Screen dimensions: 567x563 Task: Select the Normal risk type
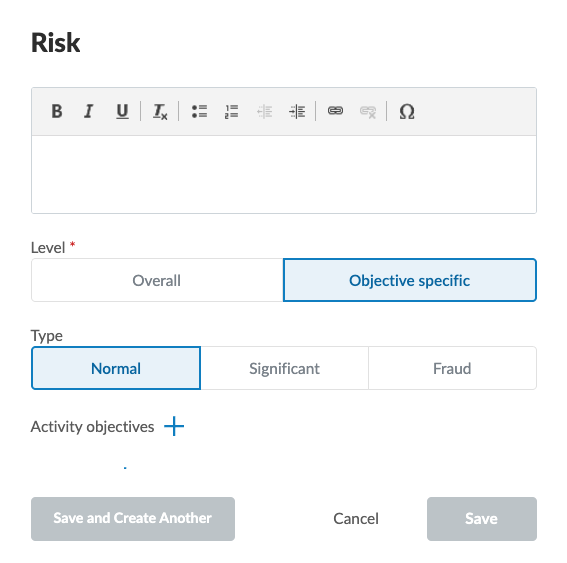pyautogui.click(x=116, y=368)
